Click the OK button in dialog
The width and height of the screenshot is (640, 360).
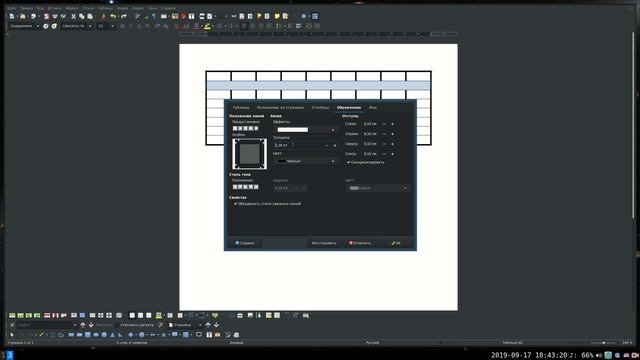[396, 243]
